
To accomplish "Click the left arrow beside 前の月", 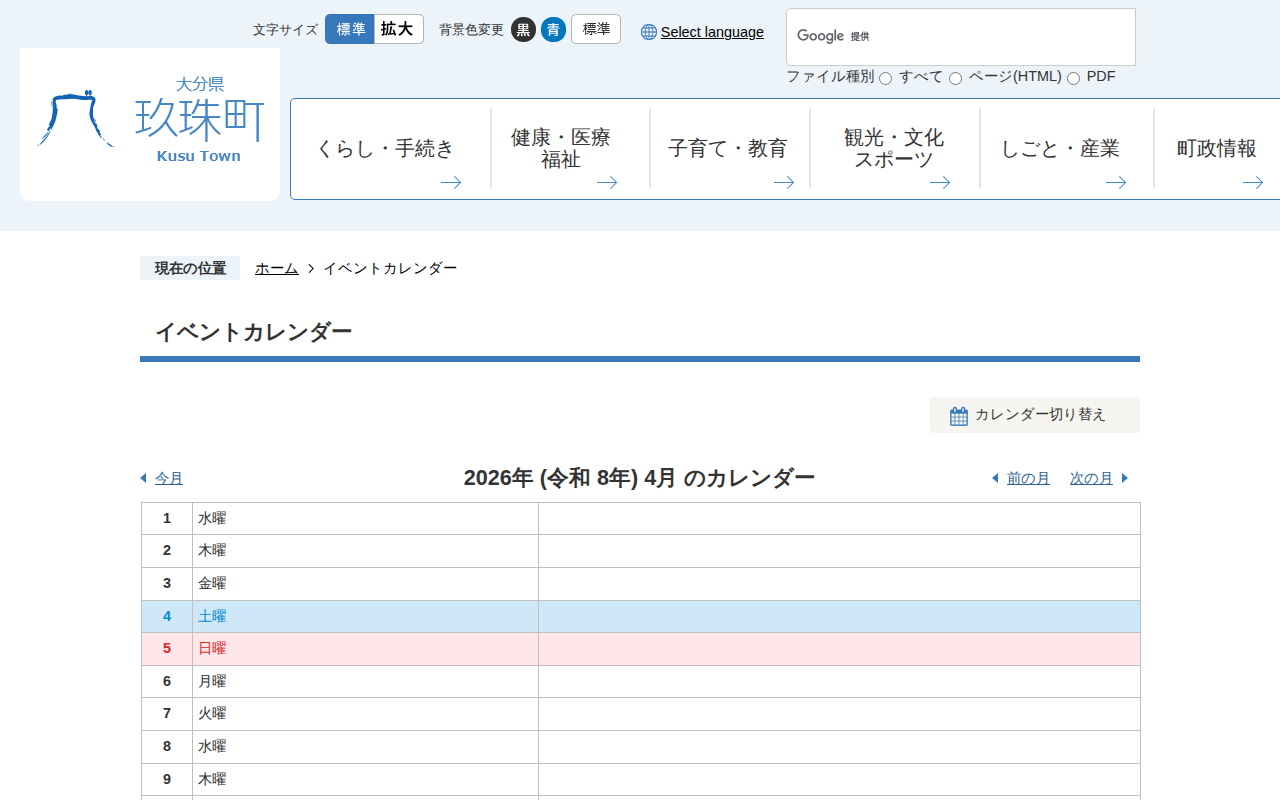I will [x=995, y=478].
